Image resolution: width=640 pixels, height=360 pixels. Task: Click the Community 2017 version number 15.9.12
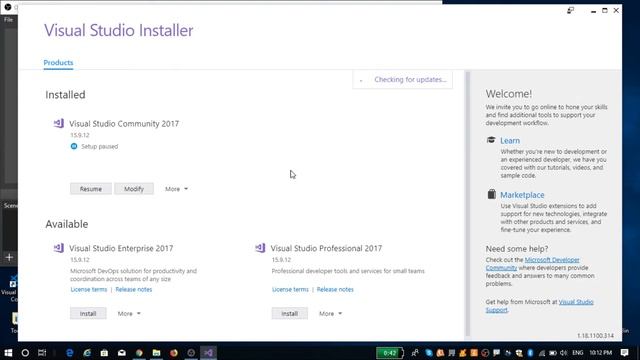[80, 135]
